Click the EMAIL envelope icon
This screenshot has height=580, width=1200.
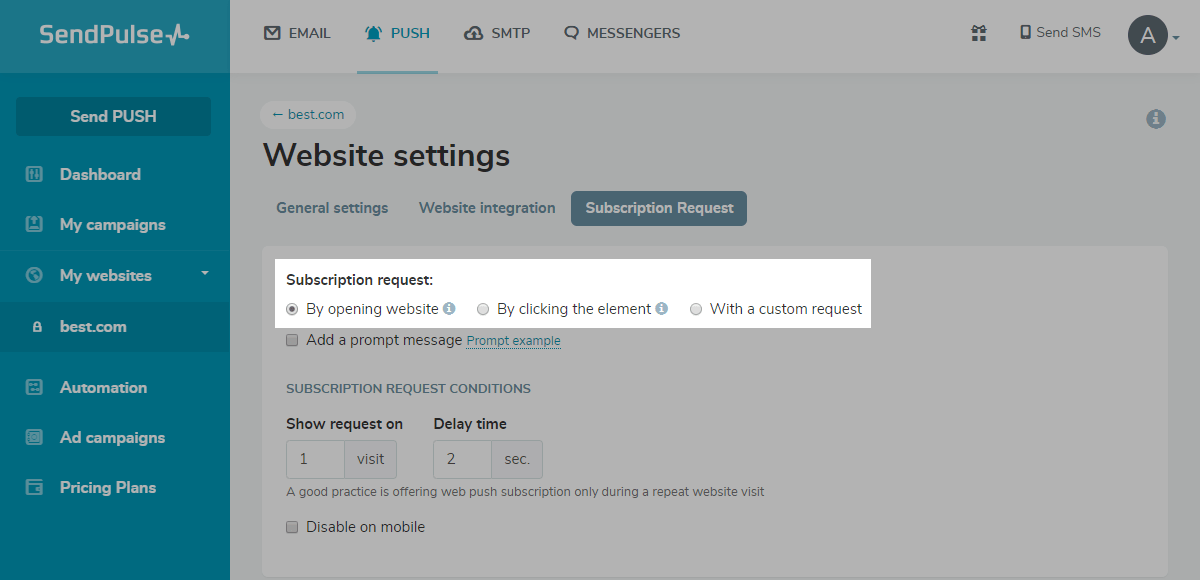tap(272, 33)
